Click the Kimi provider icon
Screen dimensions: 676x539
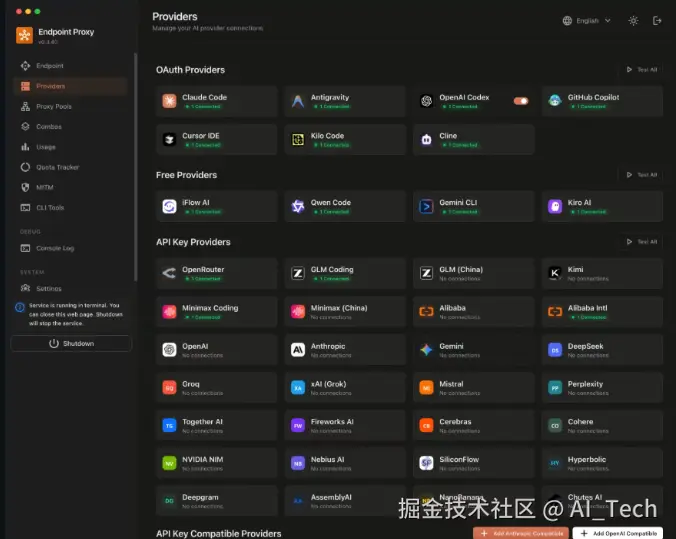[x=554, y=273]
